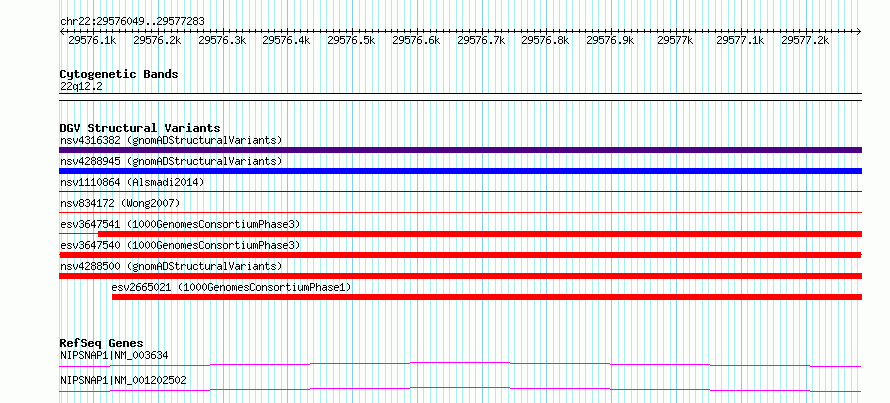Click the thin red nsv834172 variant line
890x403 pixels.
click(x=460, y=213)
